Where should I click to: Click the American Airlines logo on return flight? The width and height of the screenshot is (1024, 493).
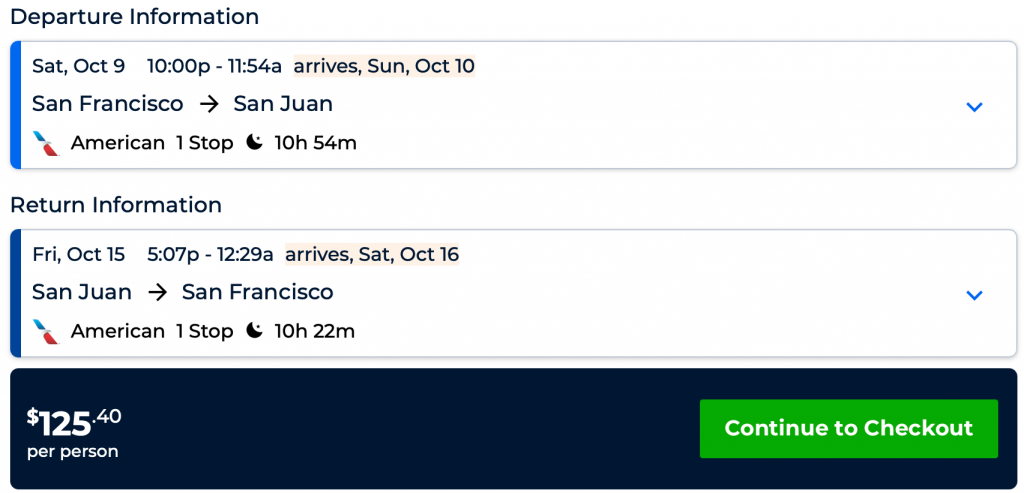click(x=46, y=331)
